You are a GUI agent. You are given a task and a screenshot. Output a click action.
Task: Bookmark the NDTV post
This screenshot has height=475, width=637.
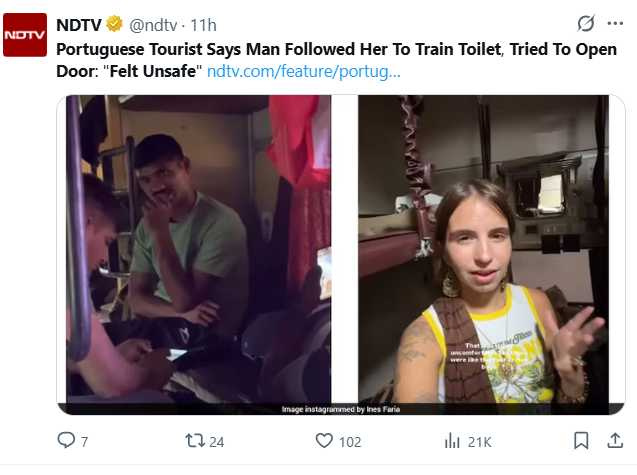point(581,440)
